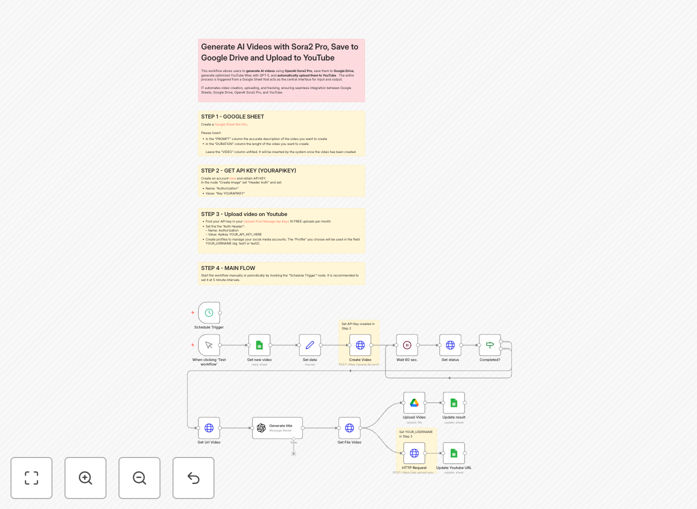
Task: Click the reset zoom arrow button
Action: pyautogui.click(x=193, y=478)
